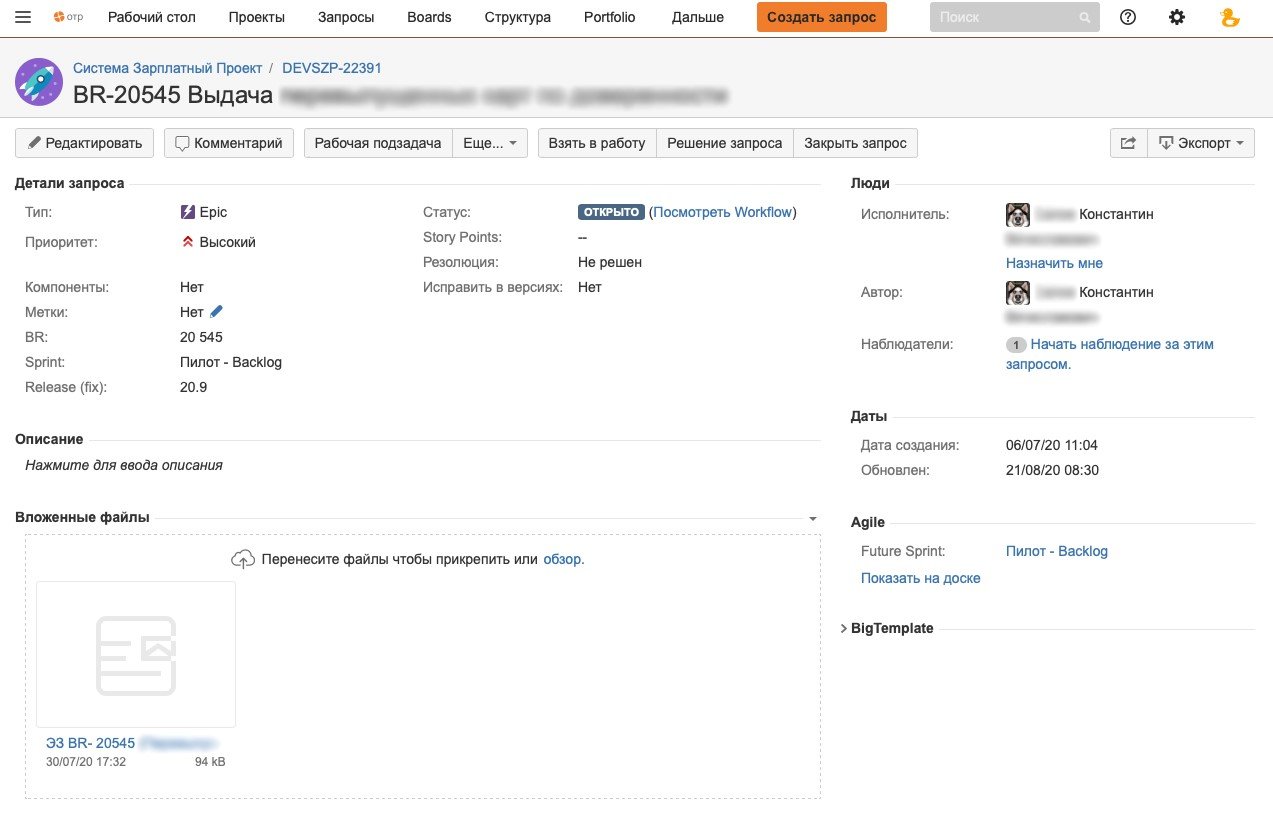Open the help question mark icon

1128,17
